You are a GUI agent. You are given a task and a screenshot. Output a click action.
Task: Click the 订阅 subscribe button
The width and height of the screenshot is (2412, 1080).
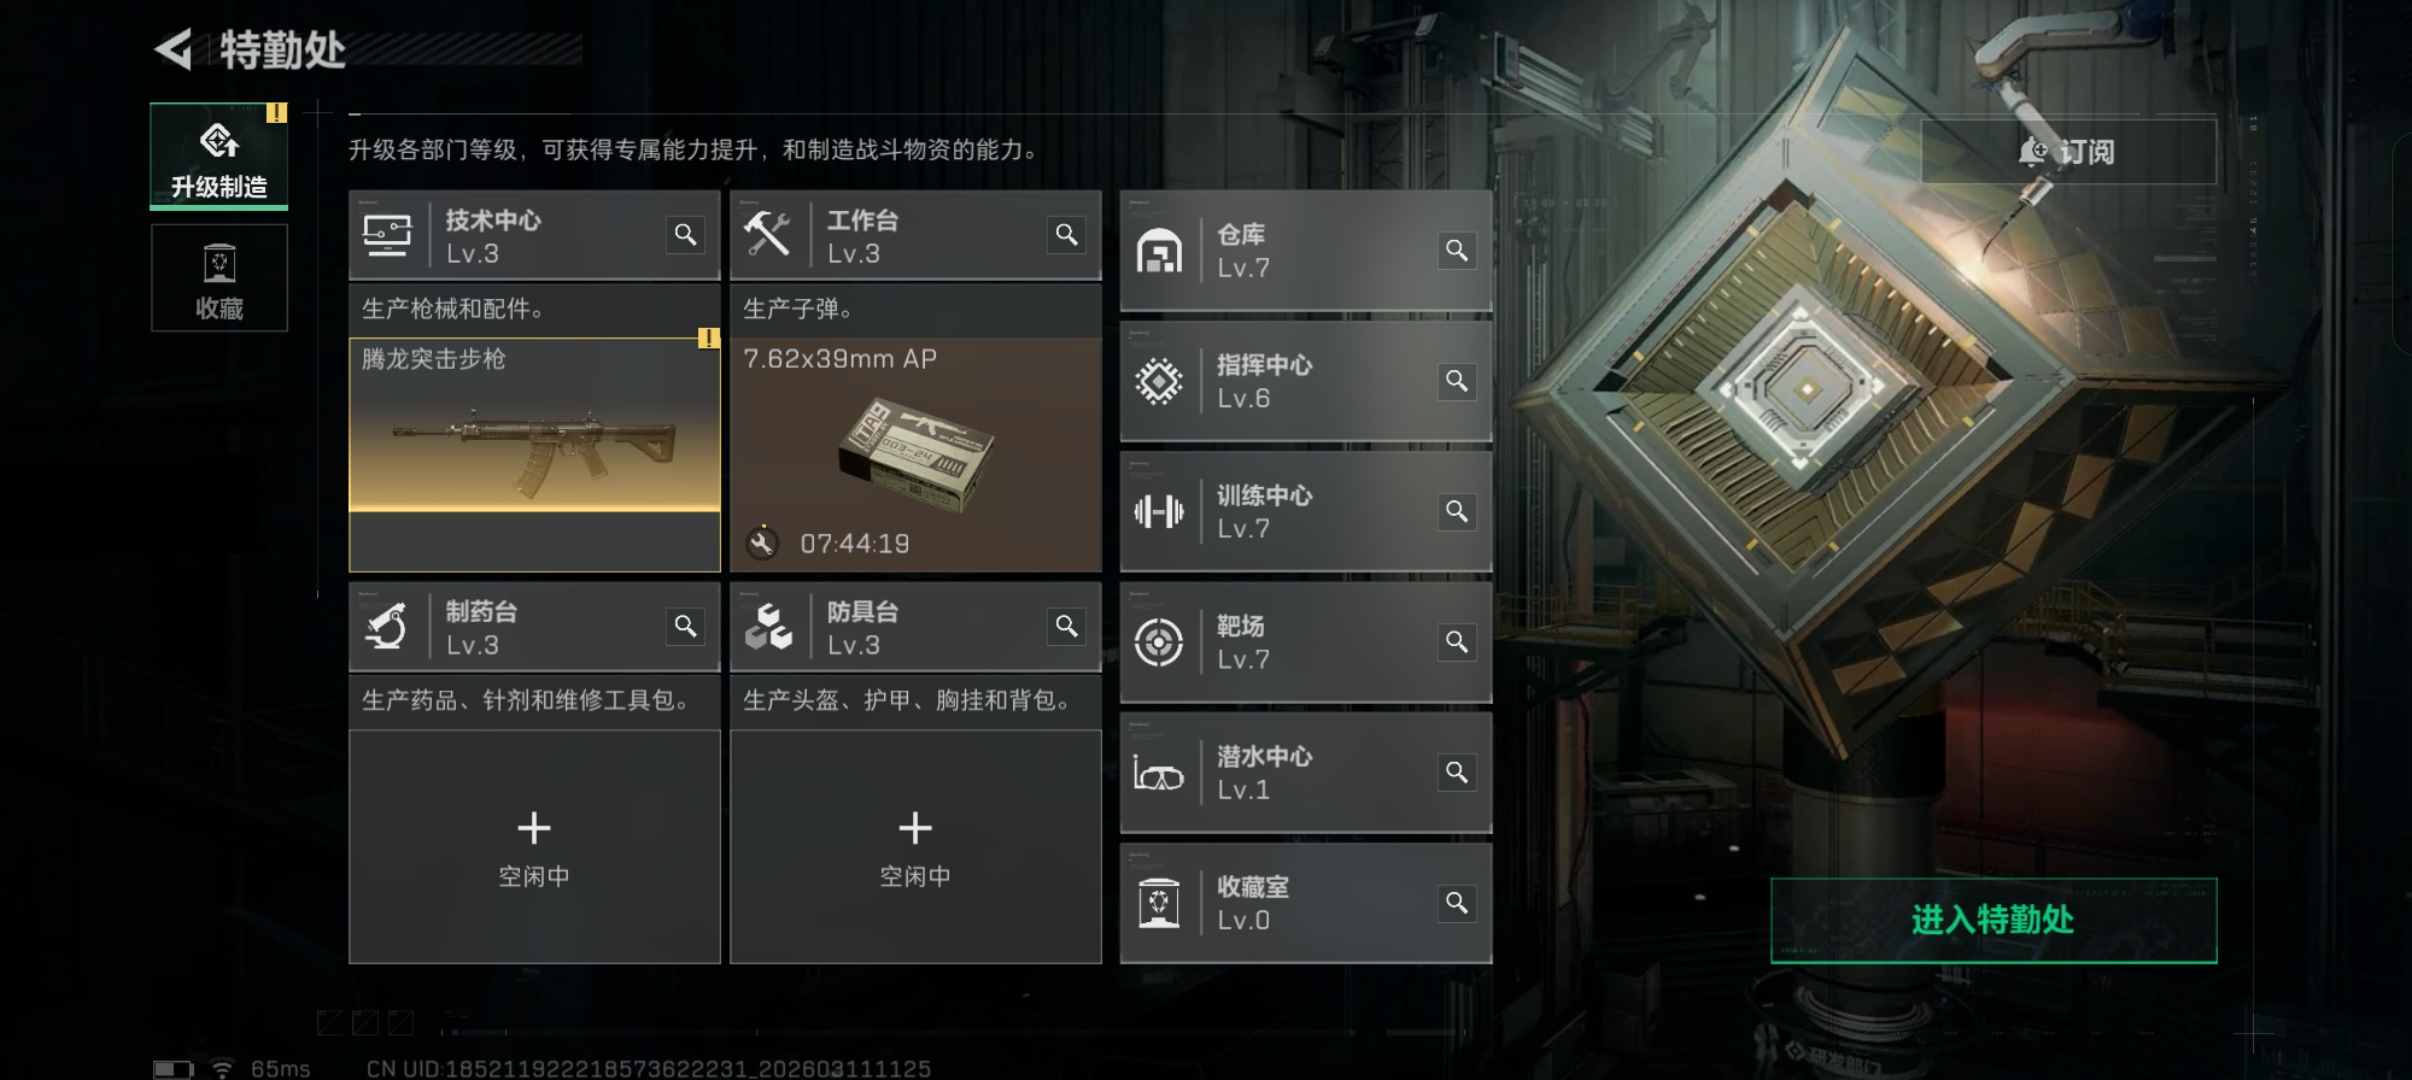(x=2068, y=152)
